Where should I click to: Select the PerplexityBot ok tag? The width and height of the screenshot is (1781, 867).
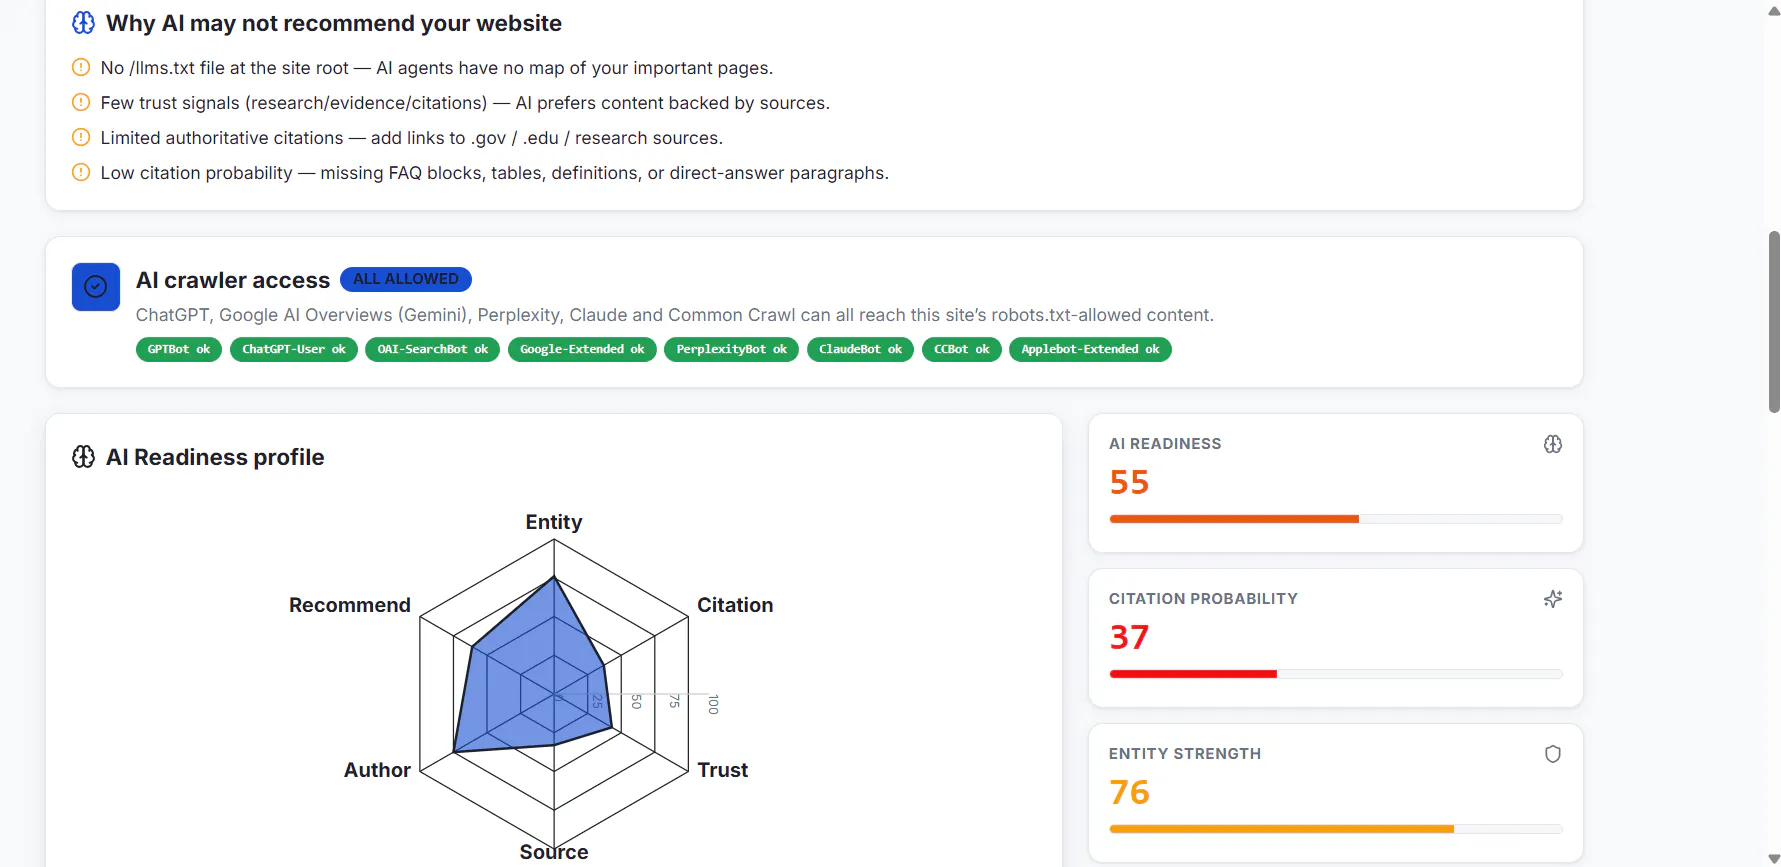(x=731, y=349)
